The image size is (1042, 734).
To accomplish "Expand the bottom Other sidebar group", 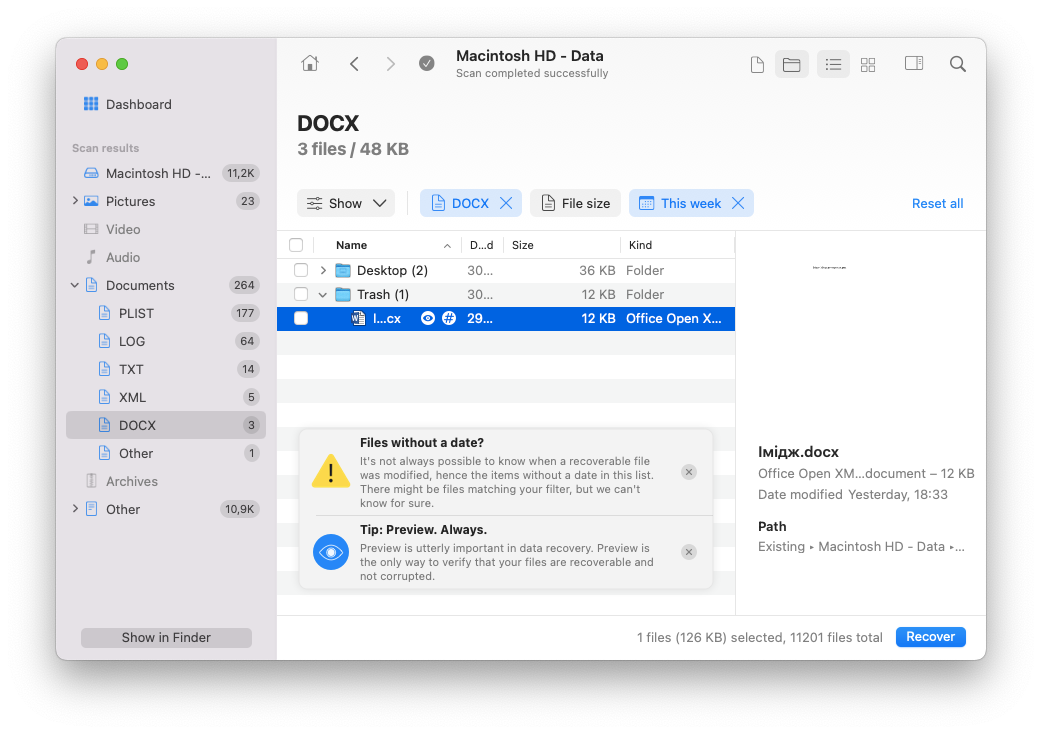I will point(75,509).
